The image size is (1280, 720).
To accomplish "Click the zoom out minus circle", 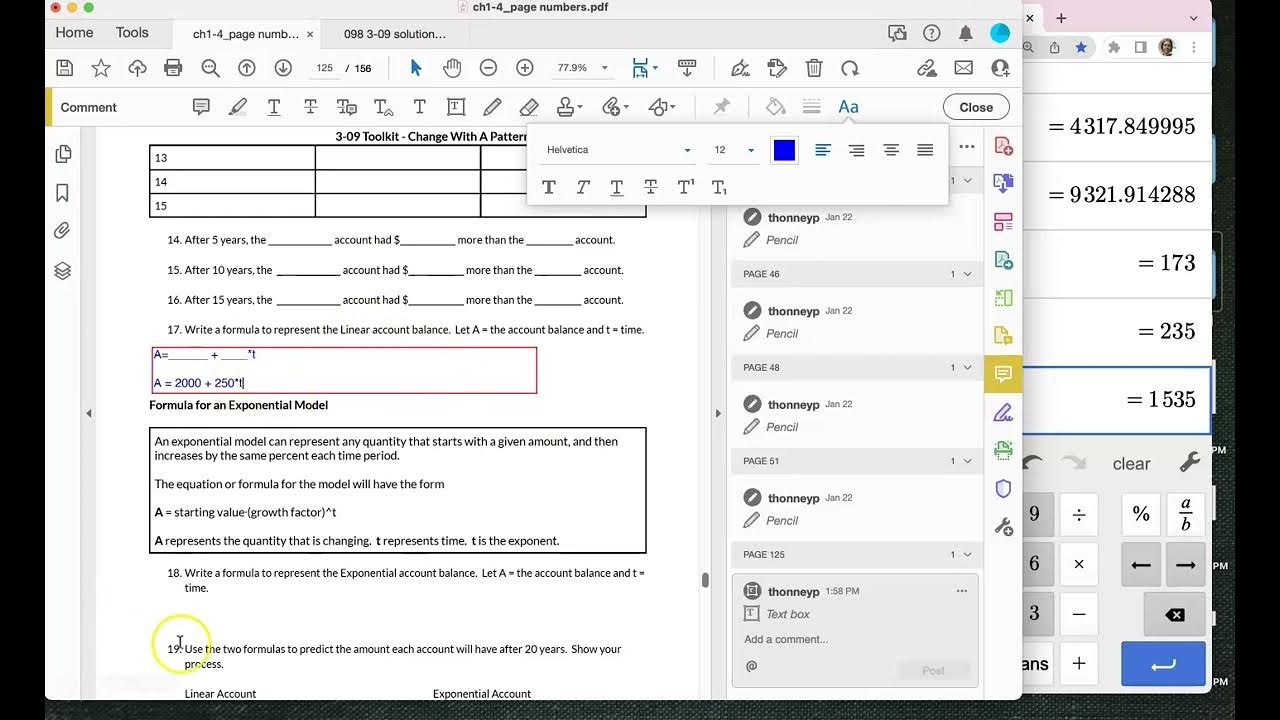I will coord(488,68).
